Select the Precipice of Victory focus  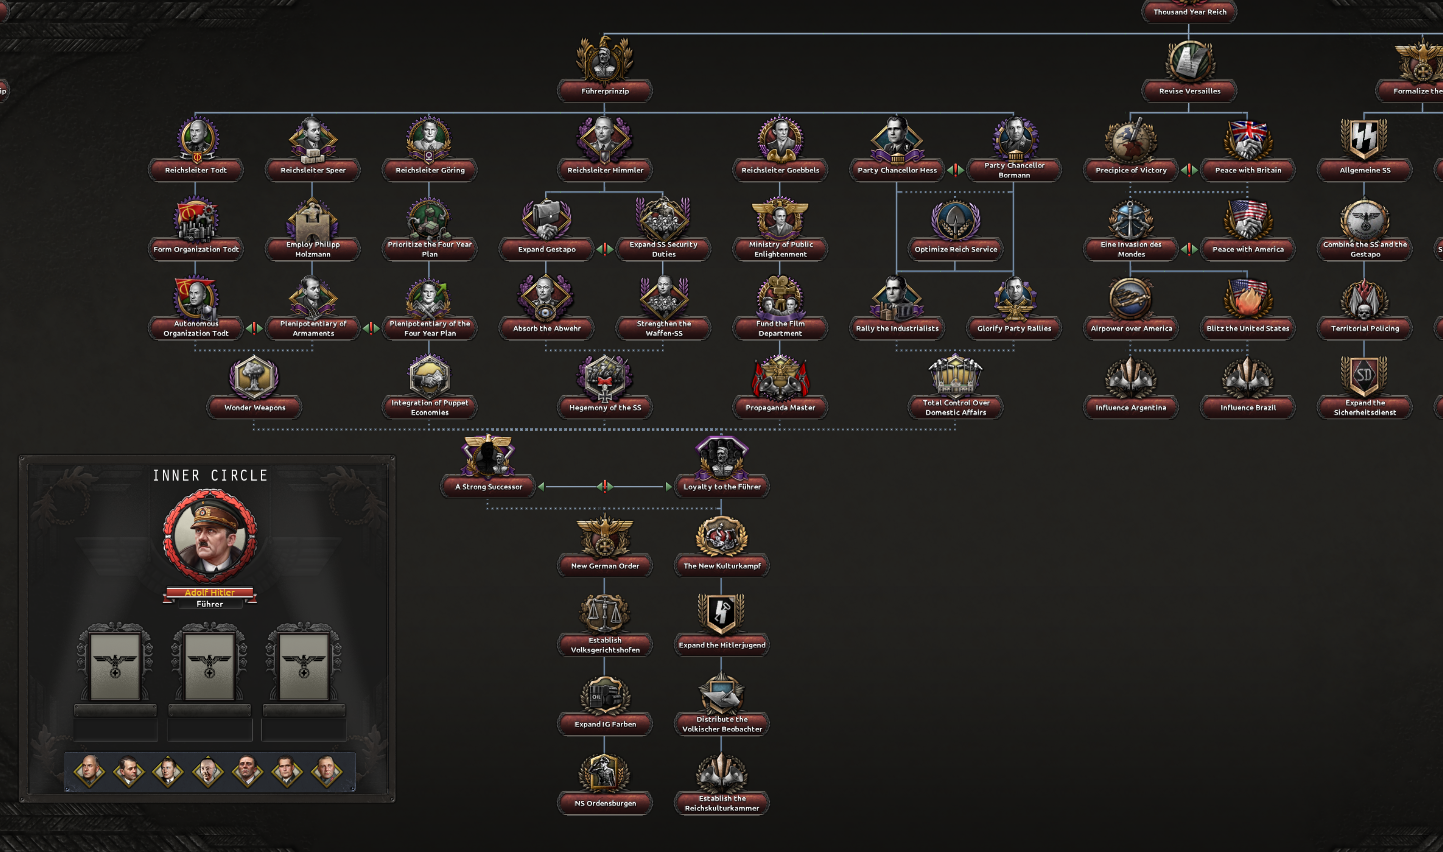[x=1131, y=149]
